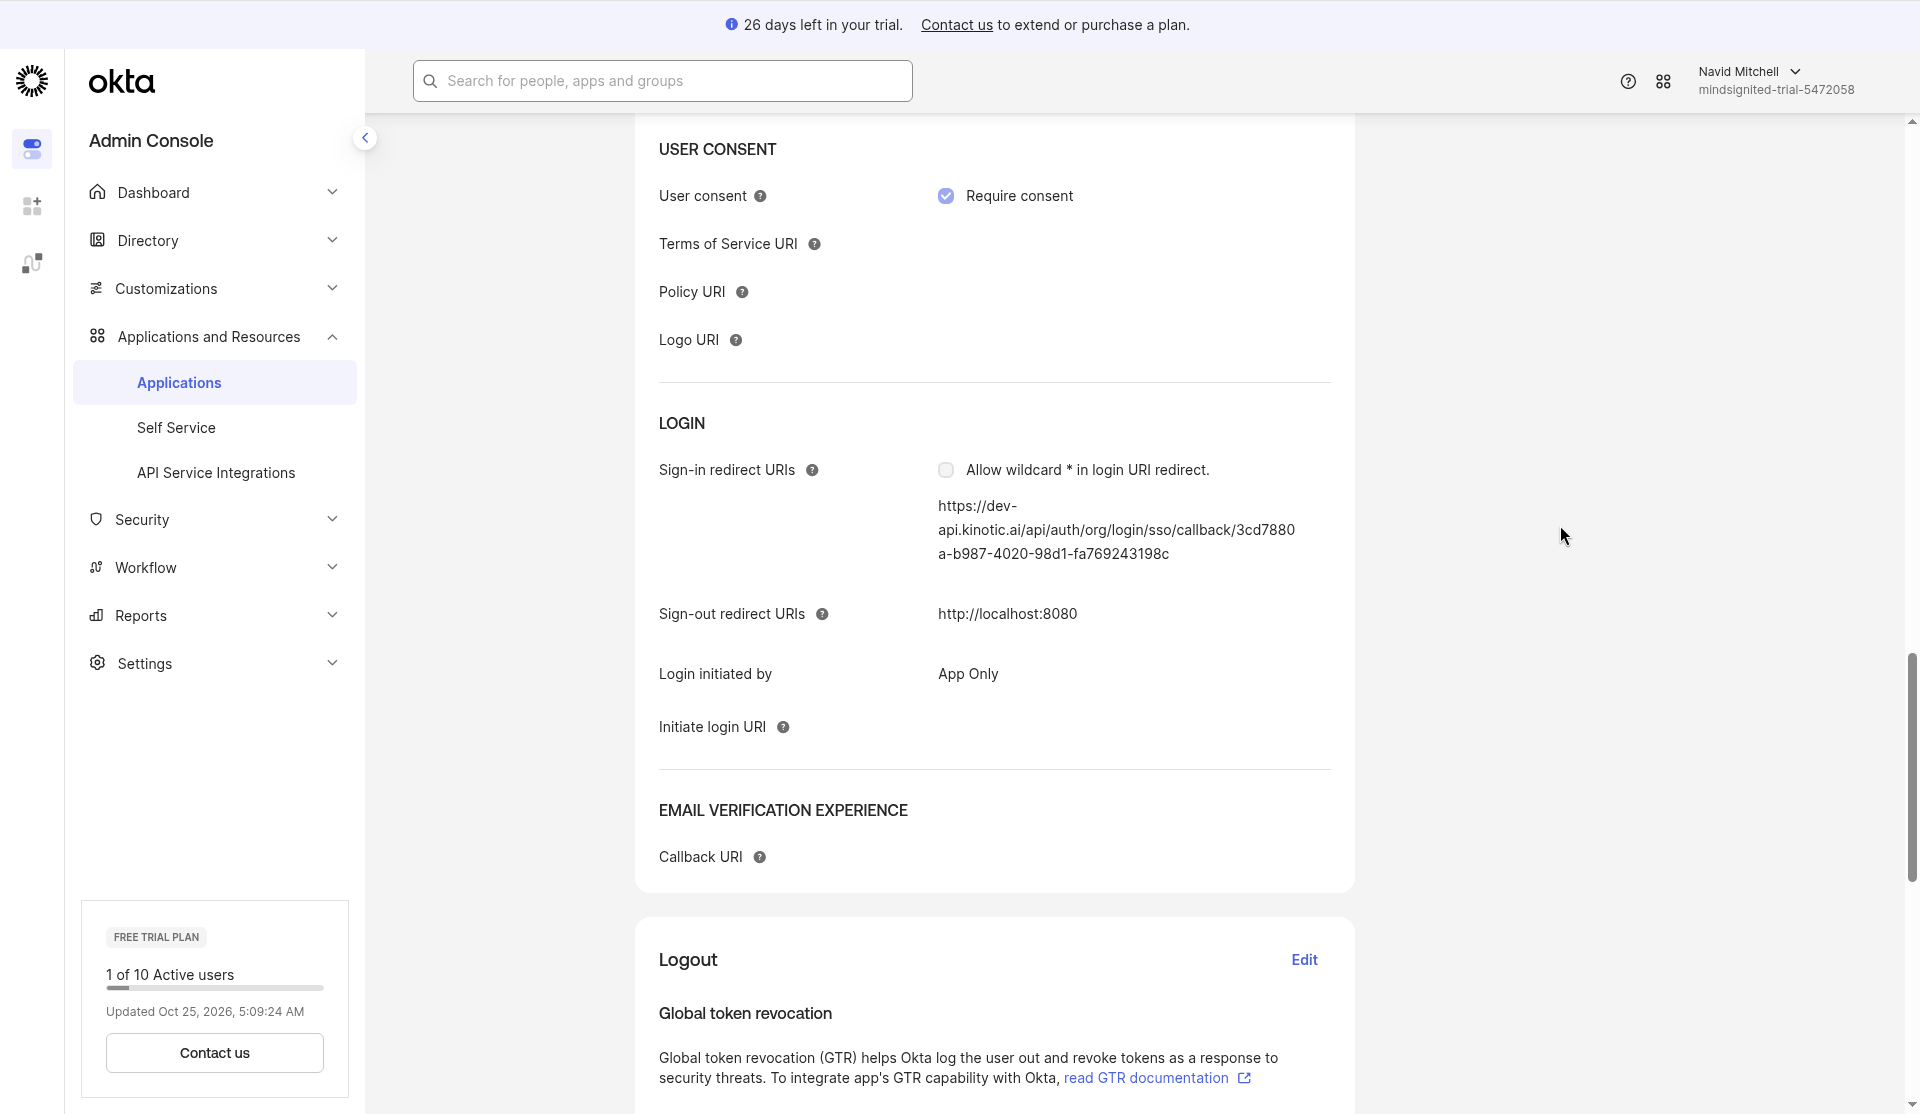Show help tooltip for Callback URI
Viewport: 1920px width, 1114px height.
pos(760,857)
